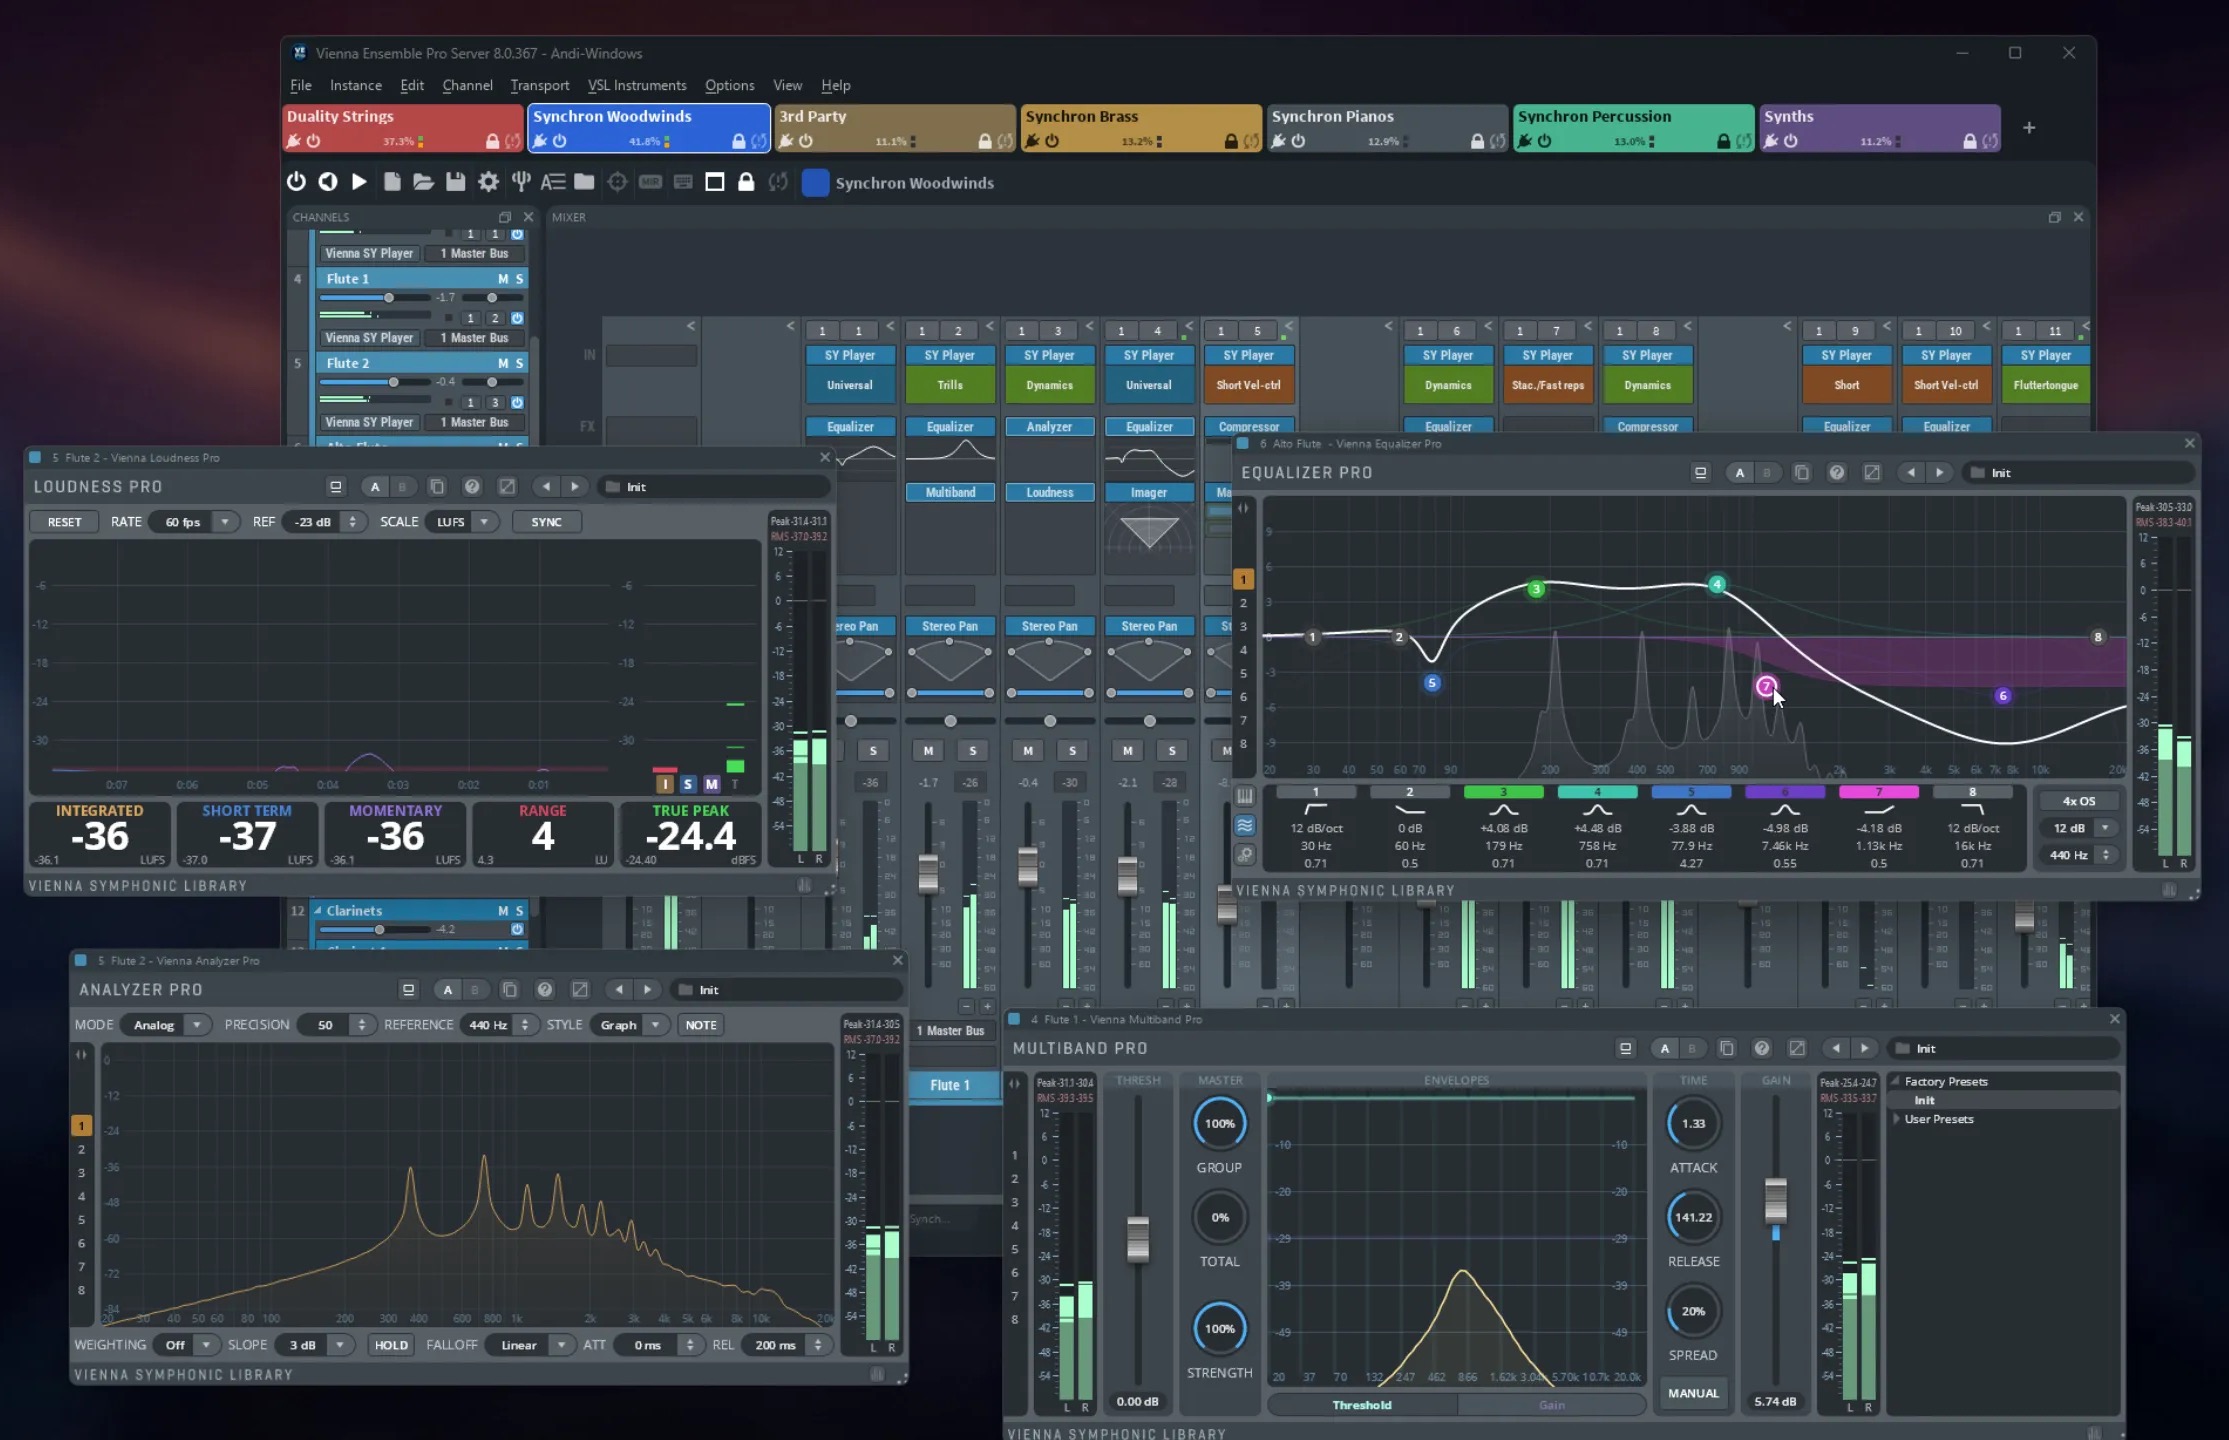2229x1440 pixels.
Task: Mute the Flute 1 channel
Action: [503, 279]
